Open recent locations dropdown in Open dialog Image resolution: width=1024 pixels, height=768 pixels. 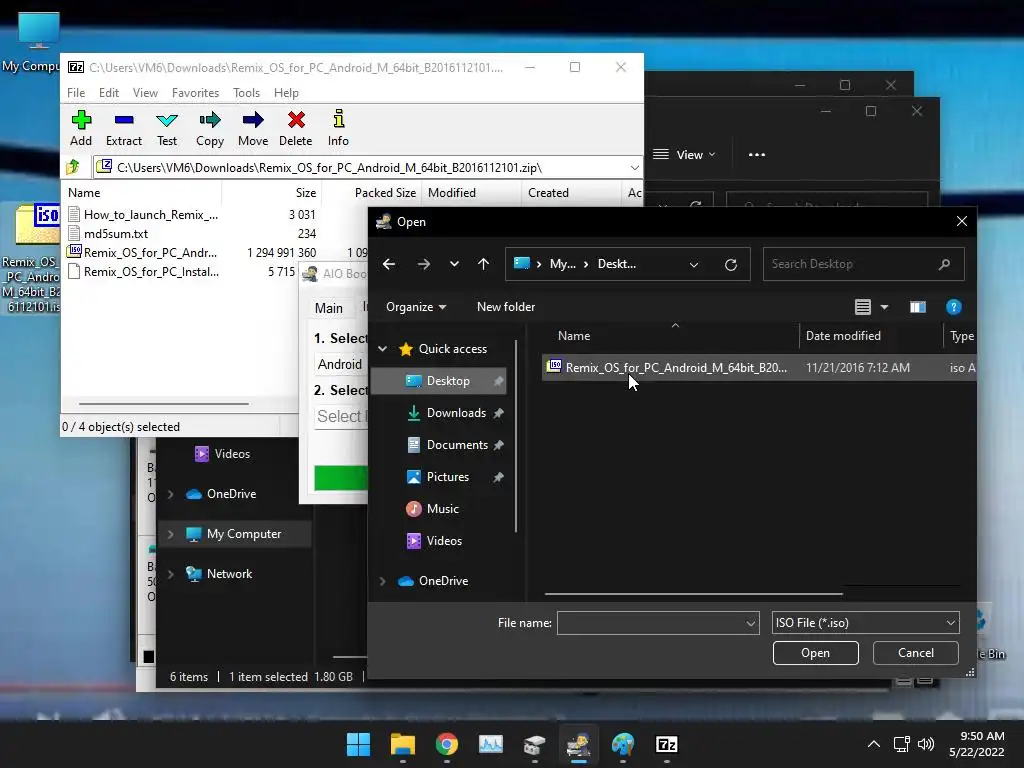pyautogui.click(x=454, y=264)
